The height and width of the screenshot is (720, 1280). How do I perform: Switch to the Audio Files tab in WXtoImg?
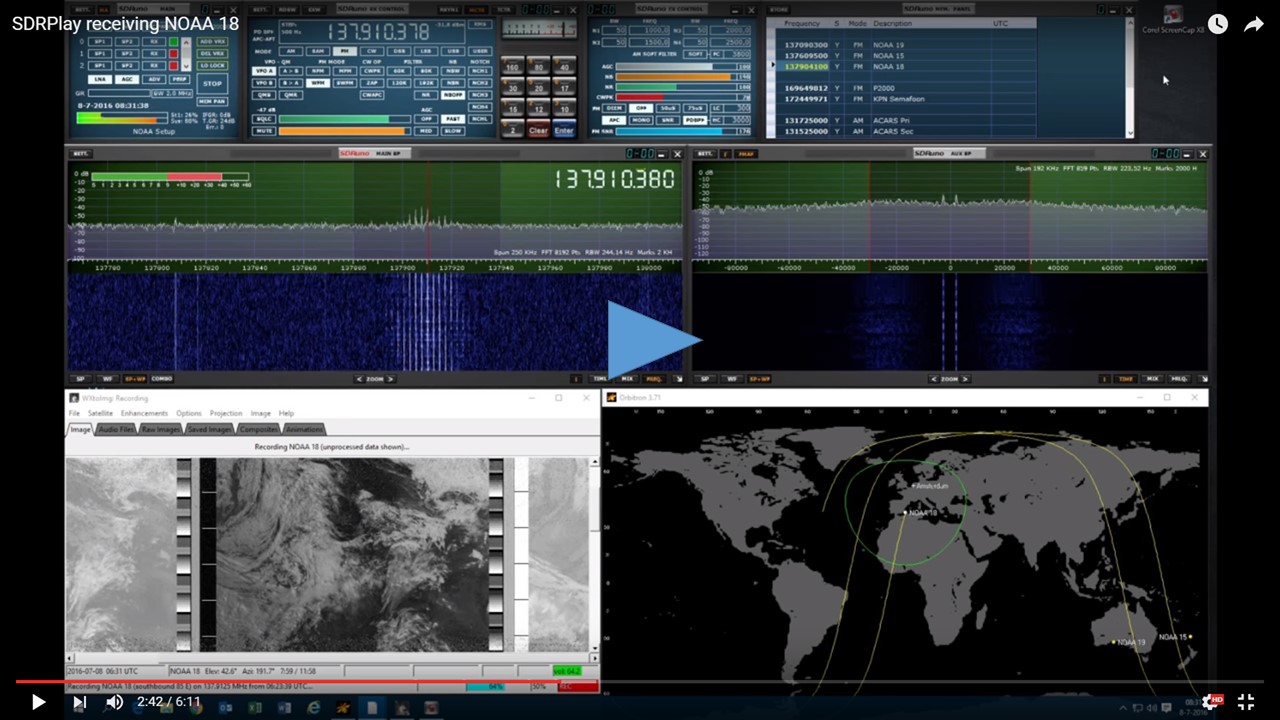(x=116, y=429)
